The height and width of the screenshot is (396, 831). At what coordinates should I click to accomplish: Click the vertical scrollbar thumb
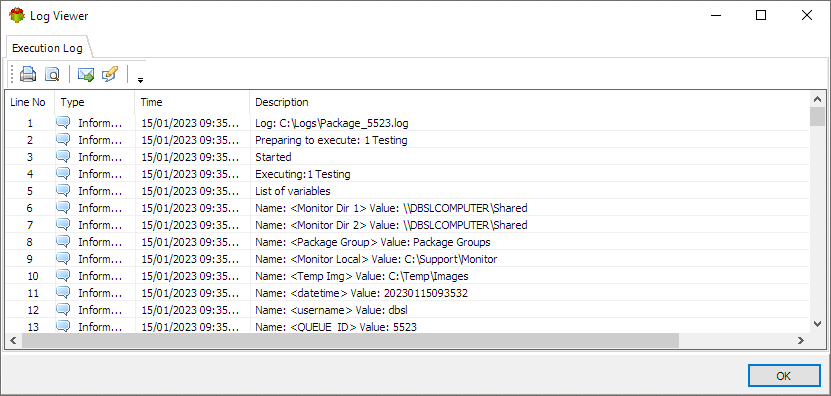point(817,117)
